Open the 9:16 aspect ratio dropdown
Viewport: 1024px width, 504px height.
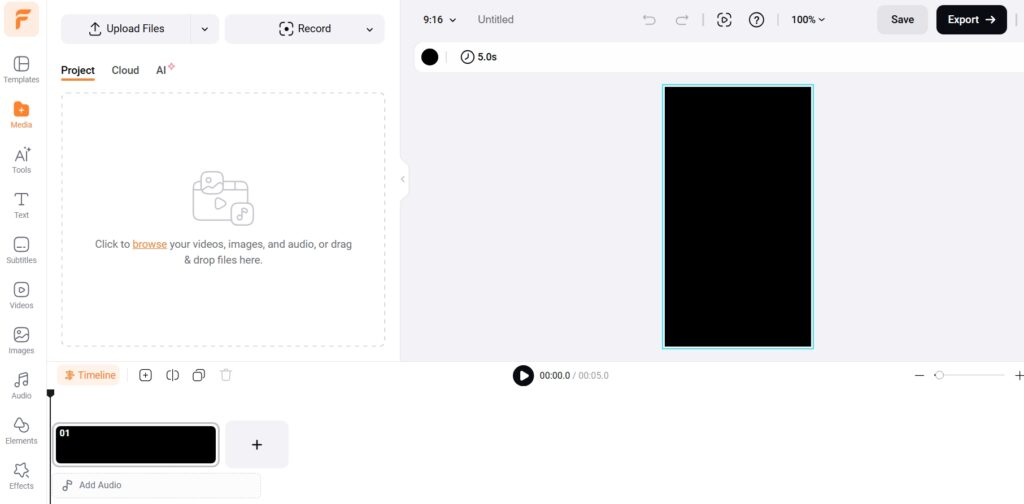tap(439, 20)
